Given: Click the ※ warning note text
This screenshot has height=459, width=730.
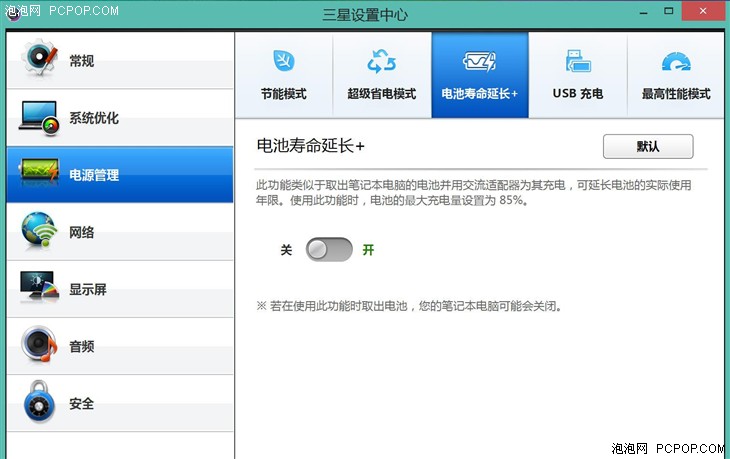Looking at the screenshot, I should click(x=409, y=306).
